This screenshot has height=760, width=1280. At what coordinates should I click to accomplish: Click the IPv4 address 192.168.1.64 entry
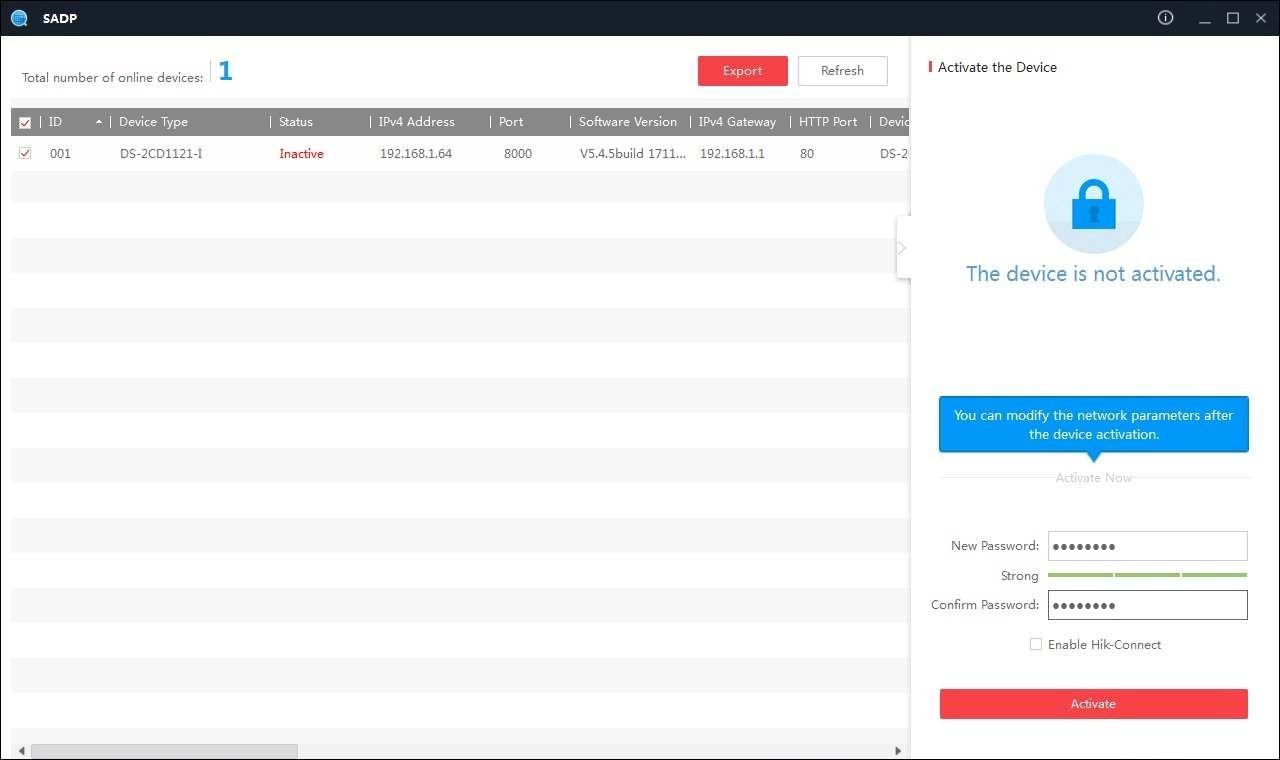(415, 153)
